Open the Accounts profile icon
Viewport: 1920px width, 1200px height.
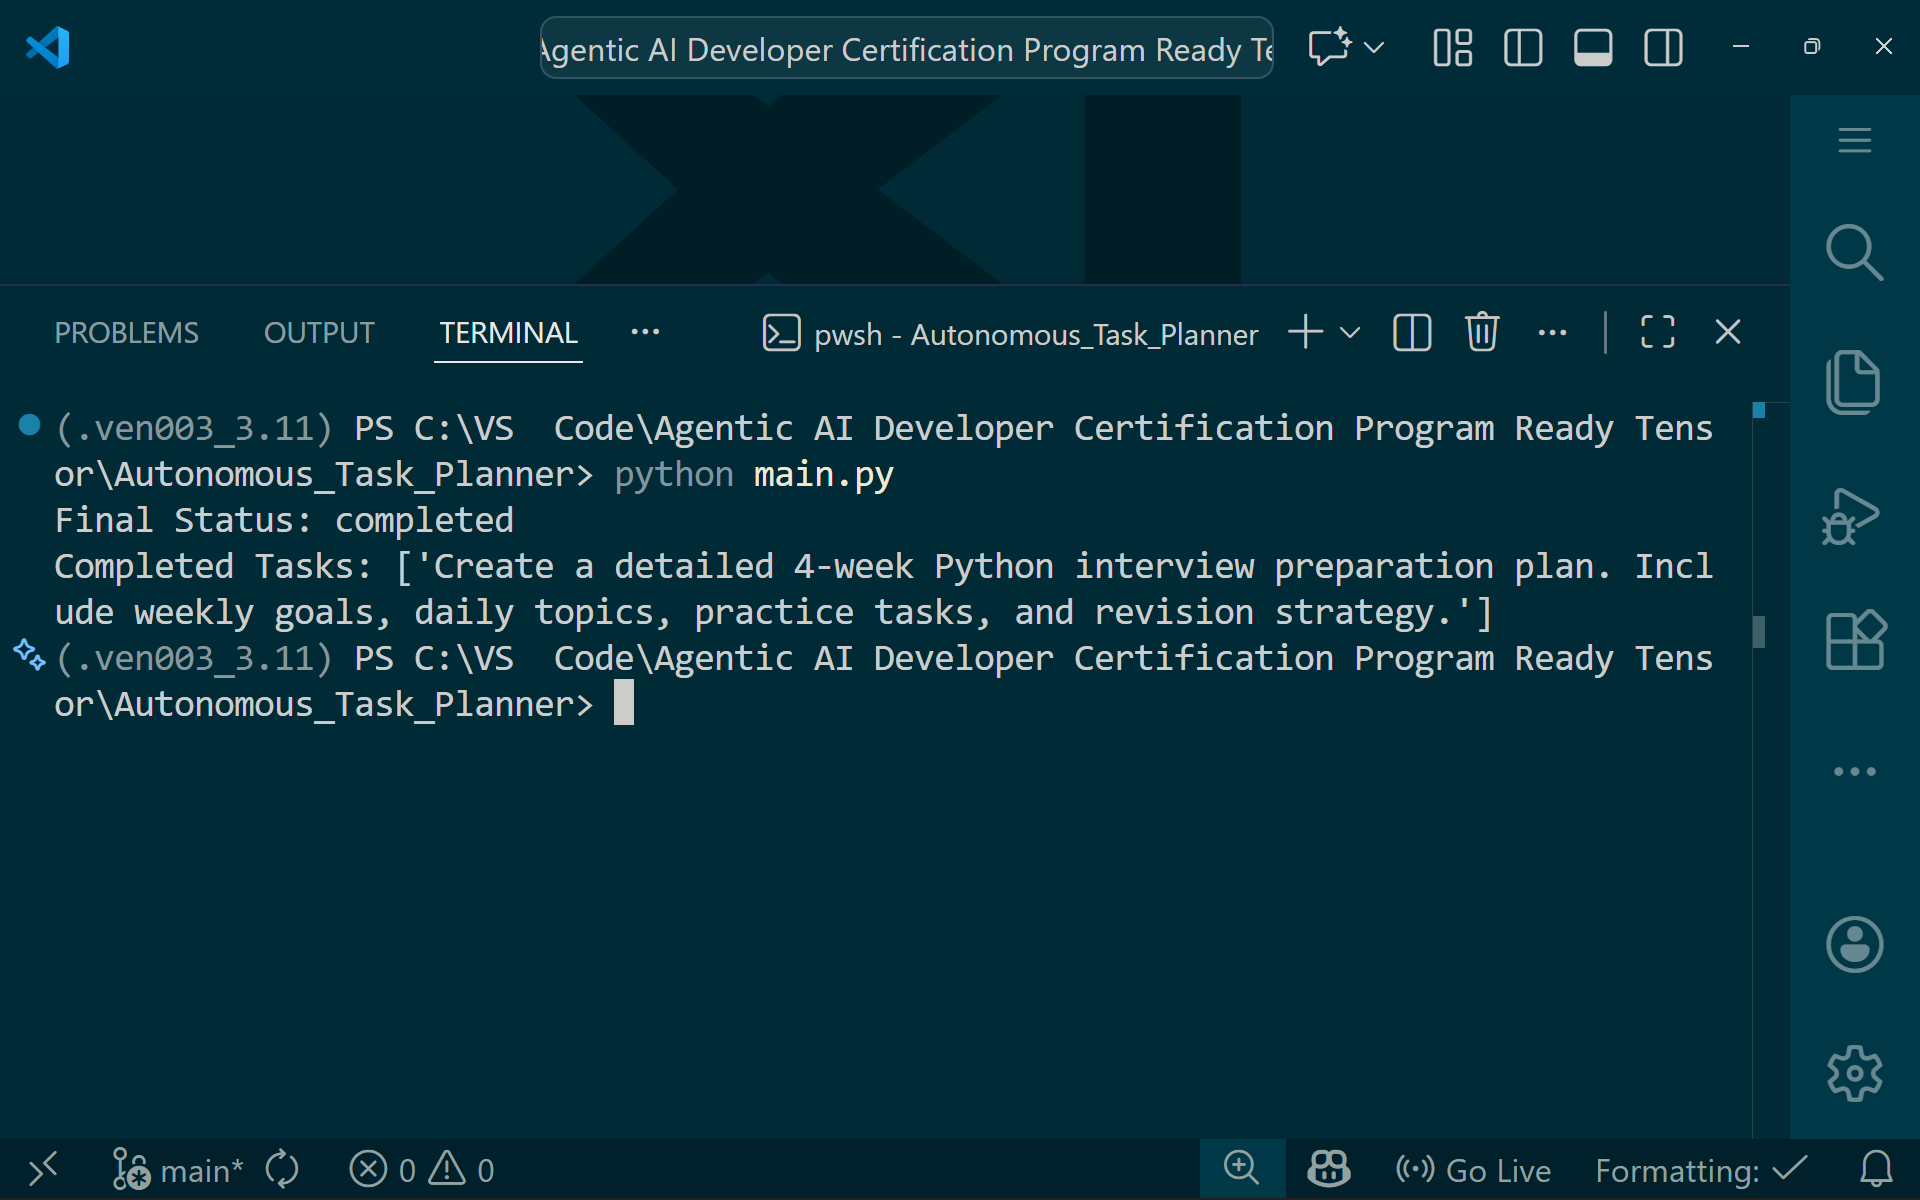click(1855, 944)
